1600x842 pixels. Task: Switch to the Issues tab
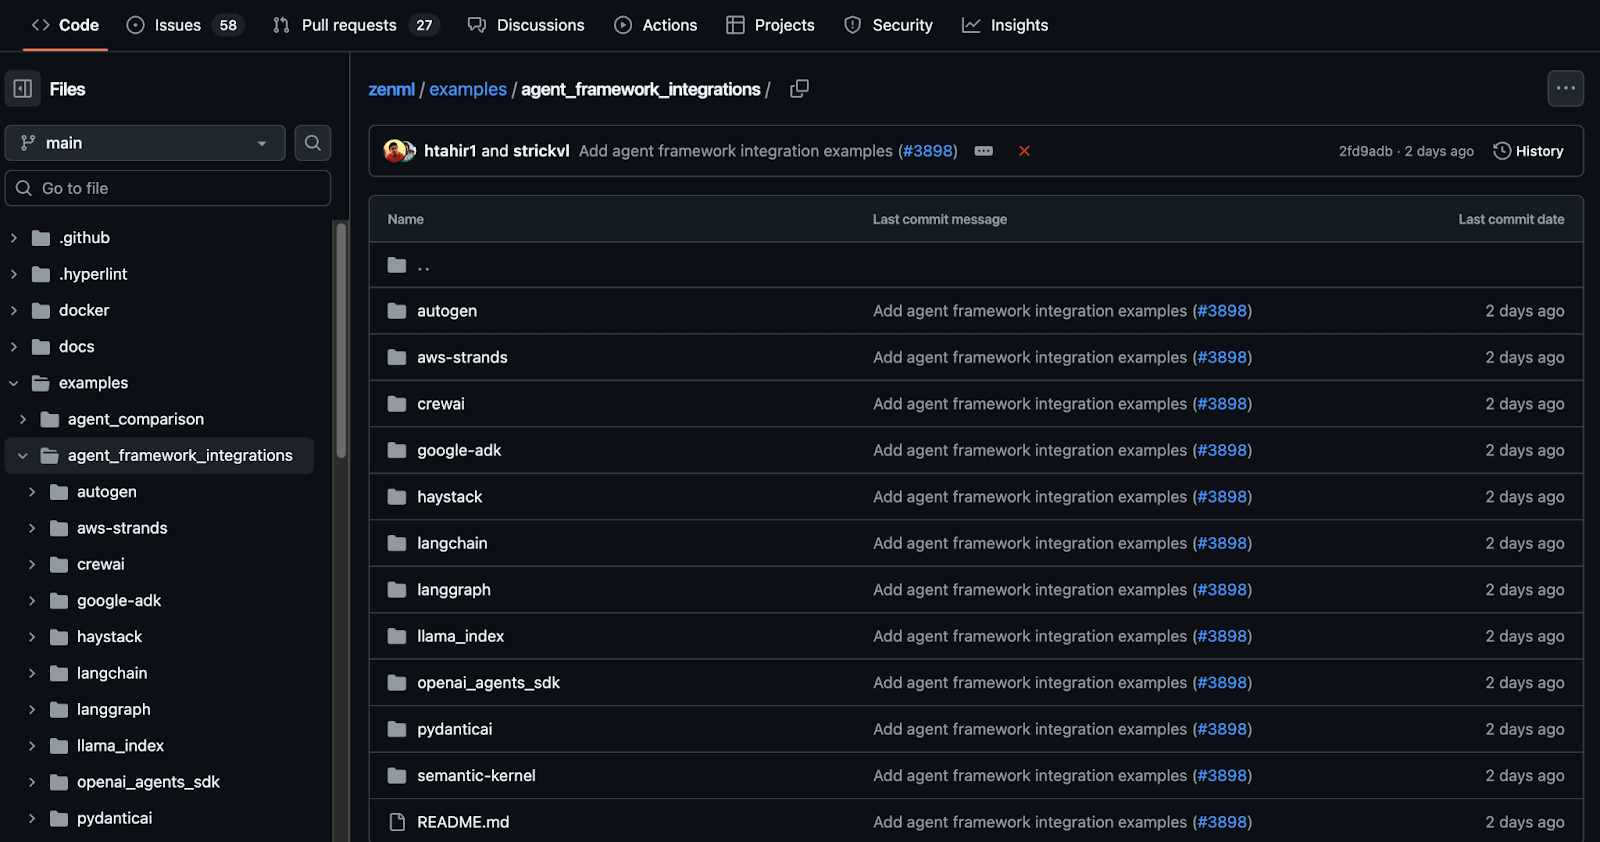click(x=178, y=25)
